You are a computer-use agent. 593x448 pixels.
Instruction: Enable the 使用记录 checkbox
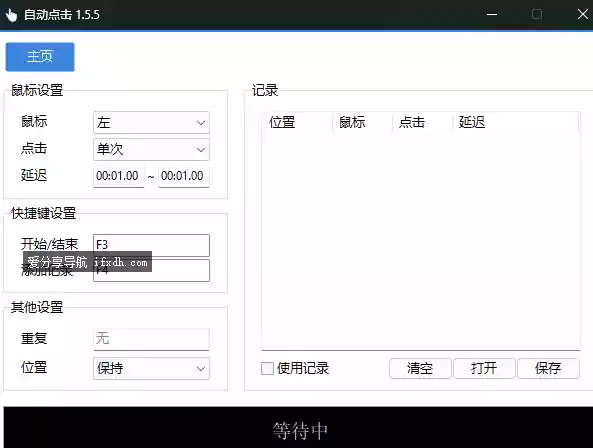point(267,368)
